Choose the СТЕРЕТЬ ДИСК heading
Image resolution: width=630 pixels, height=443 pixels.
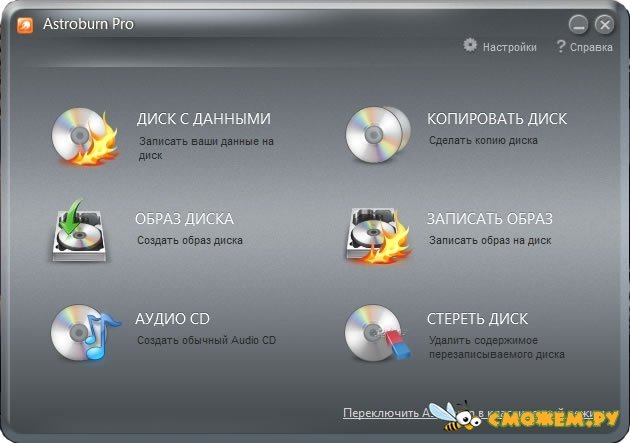click(477, 319)
